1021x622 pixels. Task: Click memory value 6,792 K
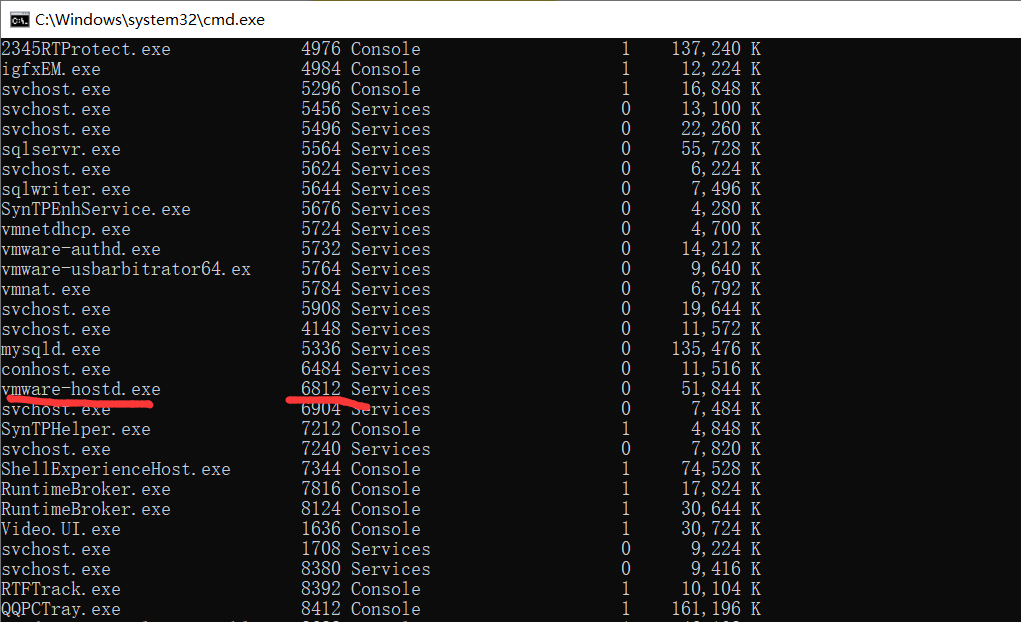tap(726, 289)
